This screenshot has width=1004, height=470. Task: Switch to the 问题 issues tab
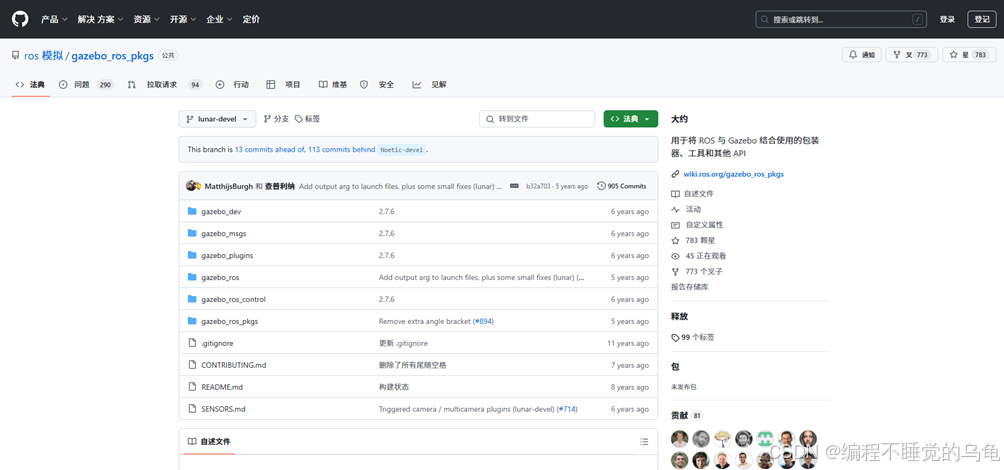86,85
